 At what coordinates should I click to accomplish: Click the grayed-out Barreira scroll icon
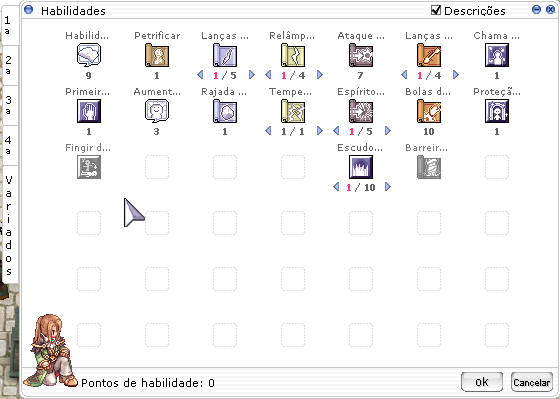429,167
